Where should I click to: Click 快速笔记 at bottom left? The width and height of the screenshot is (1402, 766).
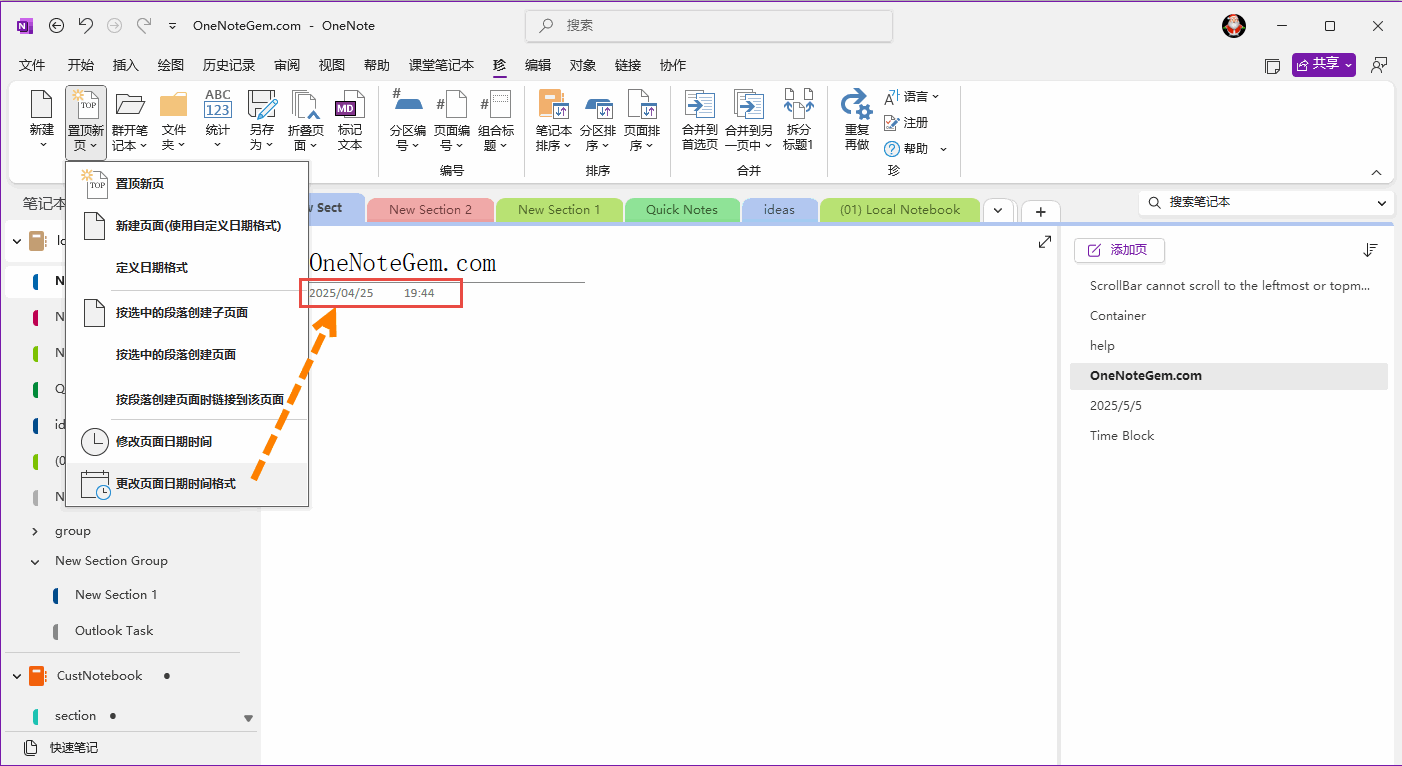(62, 748)
